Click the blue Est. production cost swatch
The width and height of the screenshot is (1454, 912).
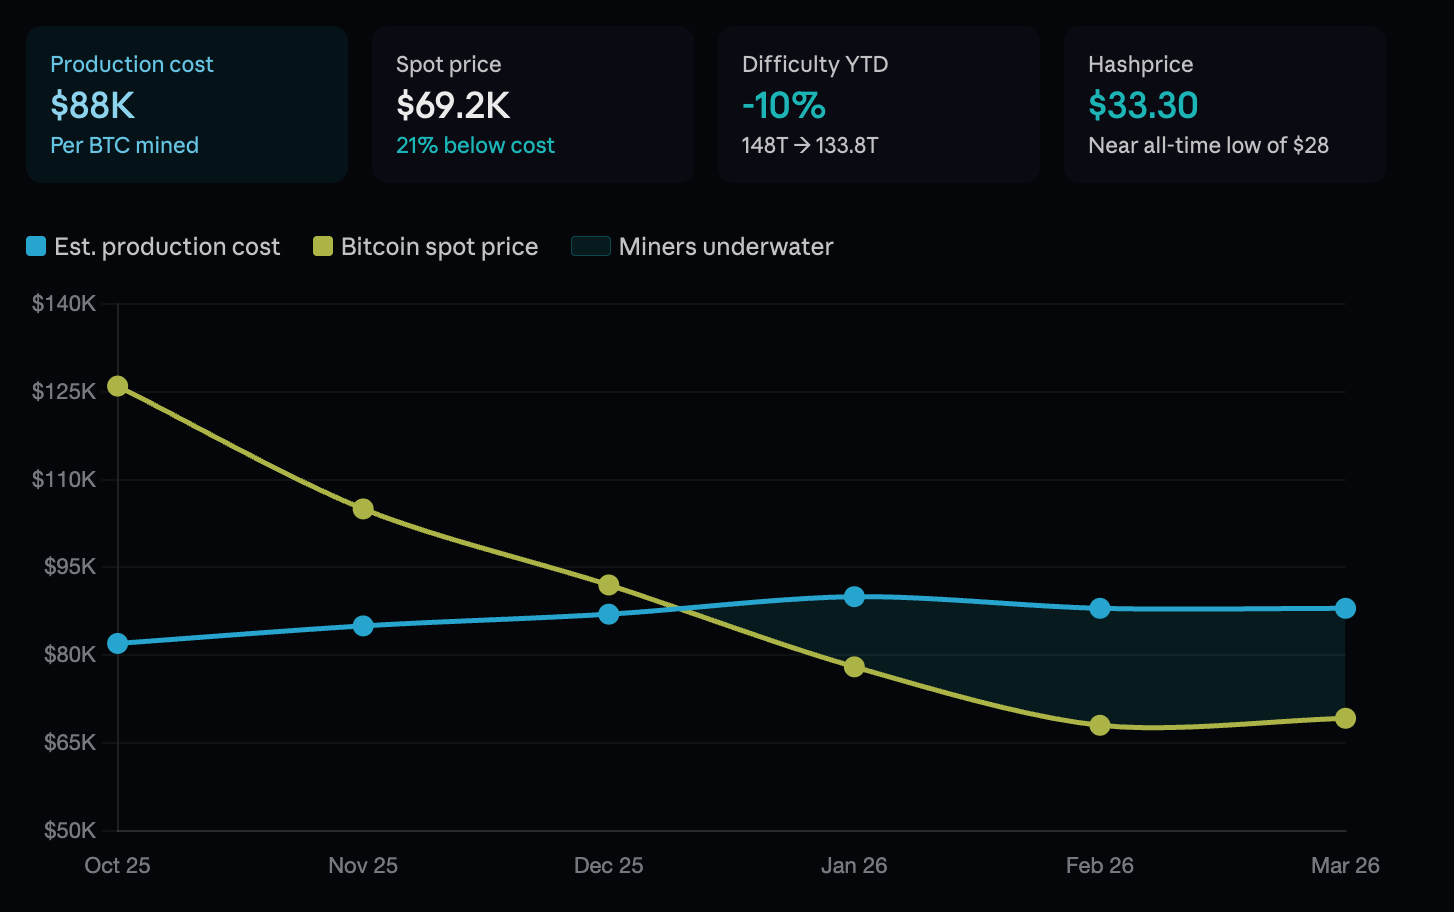coord(36,247)
